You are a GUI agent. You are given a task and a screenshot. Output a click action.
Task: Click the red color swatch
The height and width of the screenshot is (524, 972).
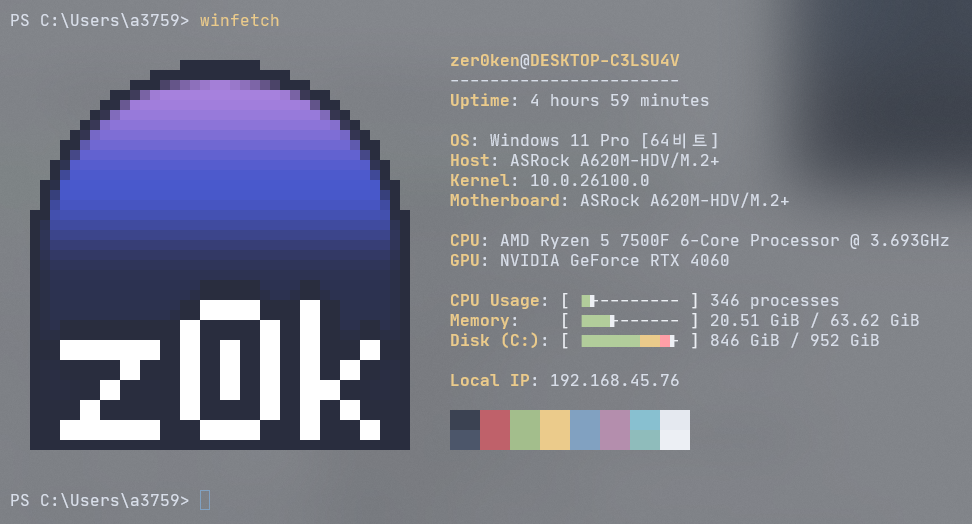[x=495, y=430]
